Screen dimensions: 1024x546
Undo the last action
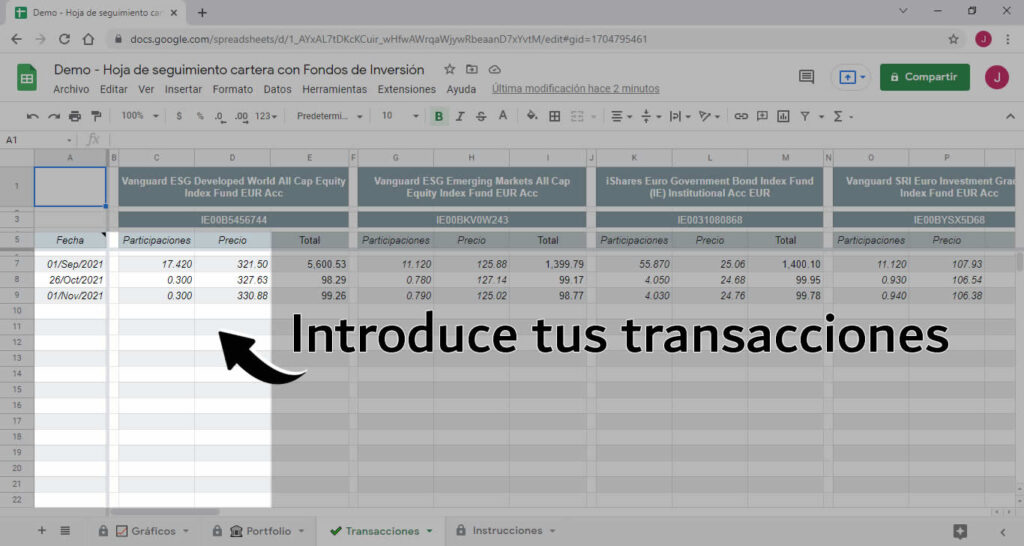coord(32,116)
